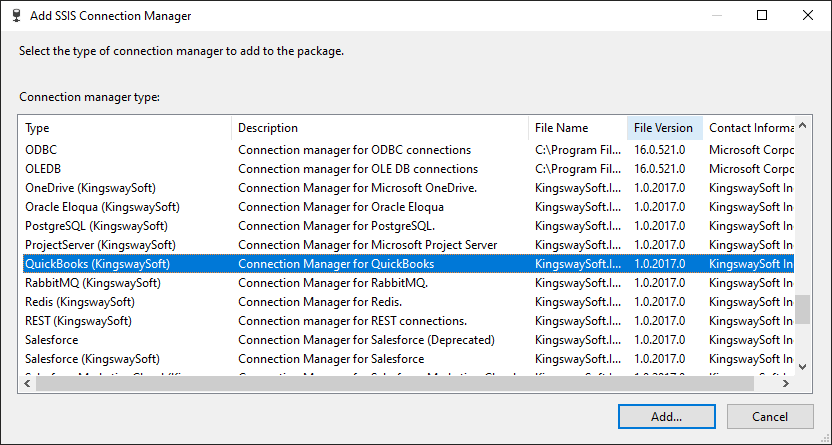The width and height of the screenshot is (832, 445).
Task: Click the vertical scrollbar down arrow
Action: (x=803, y=367)
